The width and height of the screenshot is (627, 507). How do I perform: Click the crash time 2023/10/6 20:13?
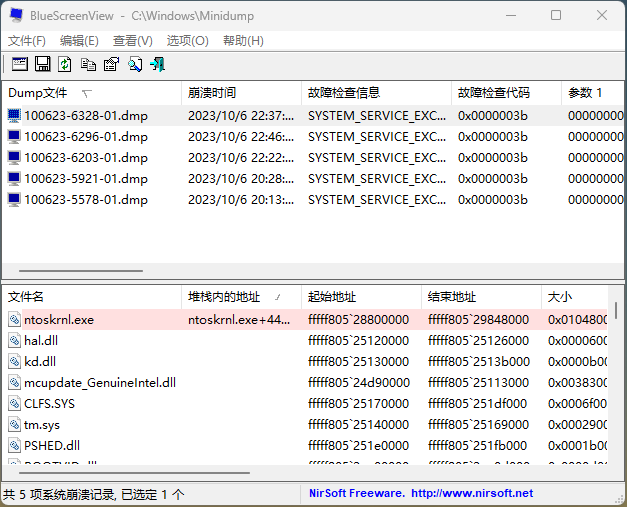tap(241, 200)
